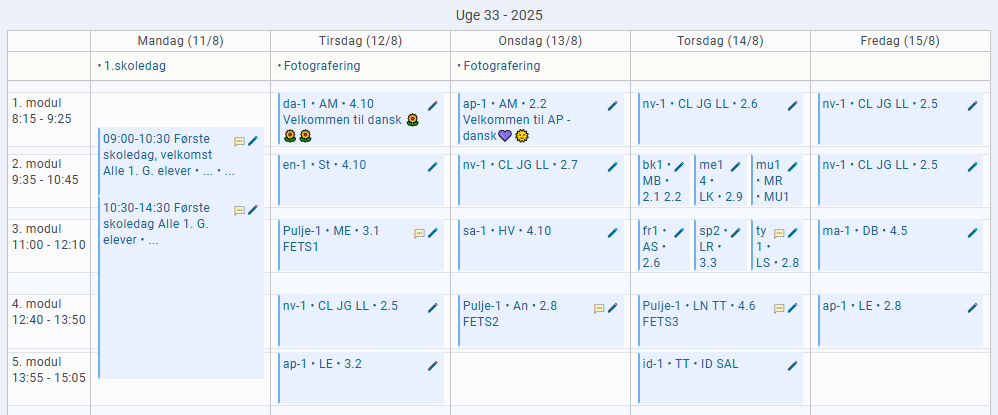
Task: Open the en-1 St 4.10 lesson
Action: point(361,180)
